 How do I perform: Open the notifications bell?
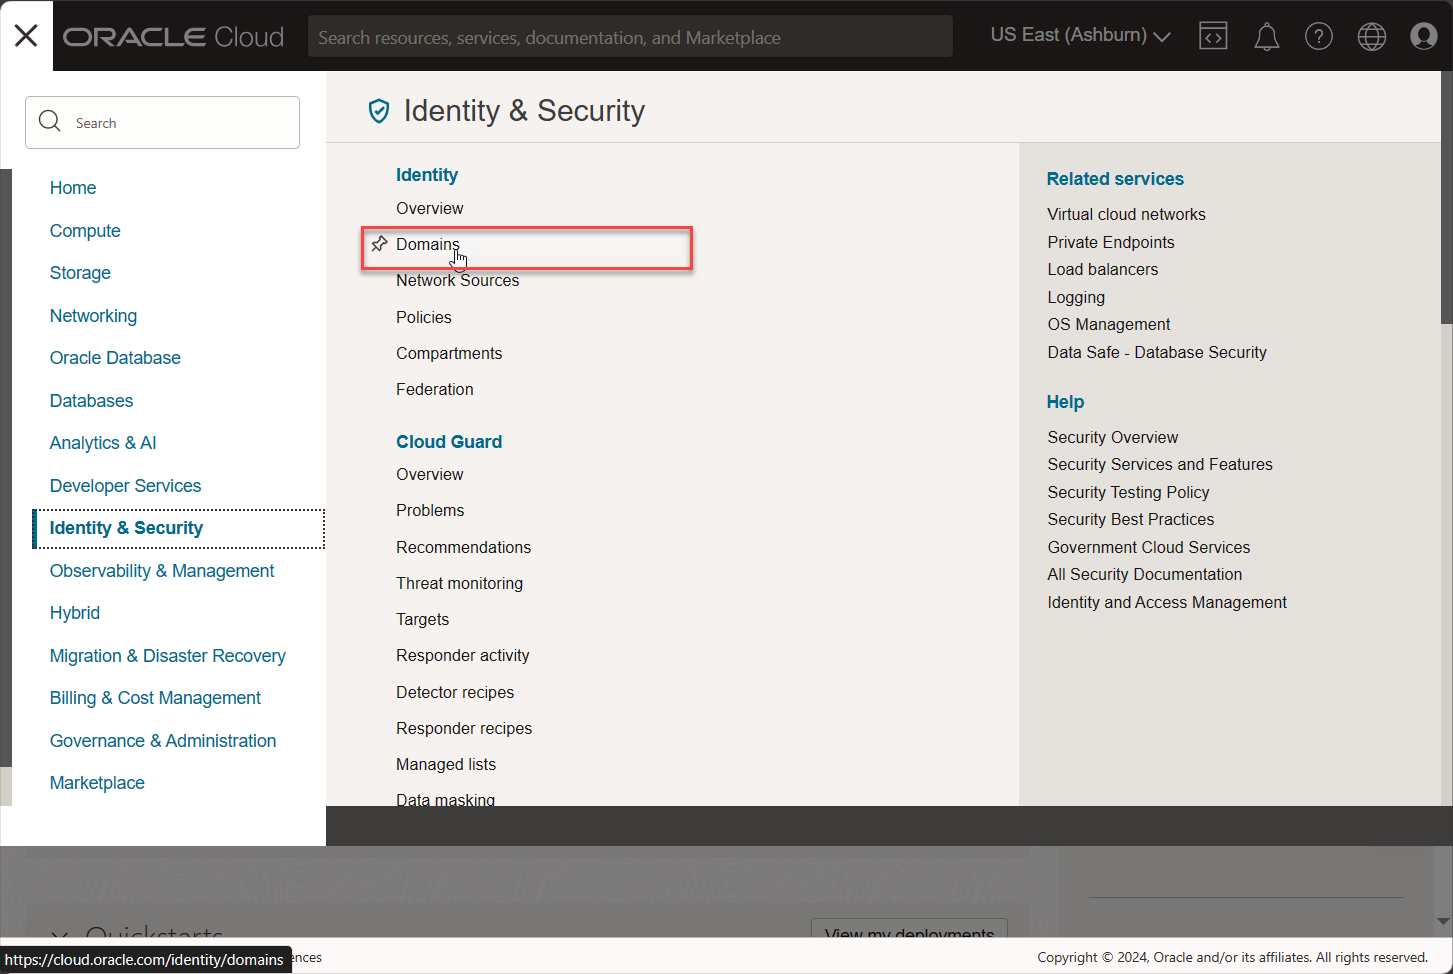click(1266, 35)
